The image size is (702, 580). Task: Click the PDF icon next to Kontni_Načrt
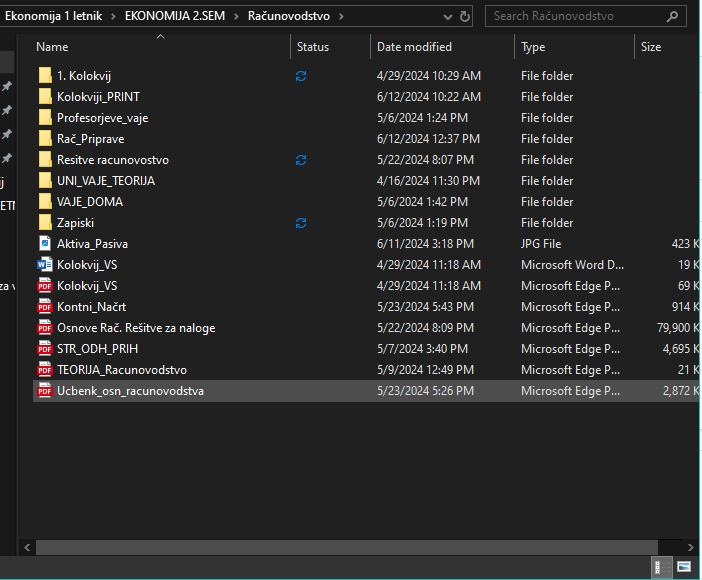click(x=44, y=307)
